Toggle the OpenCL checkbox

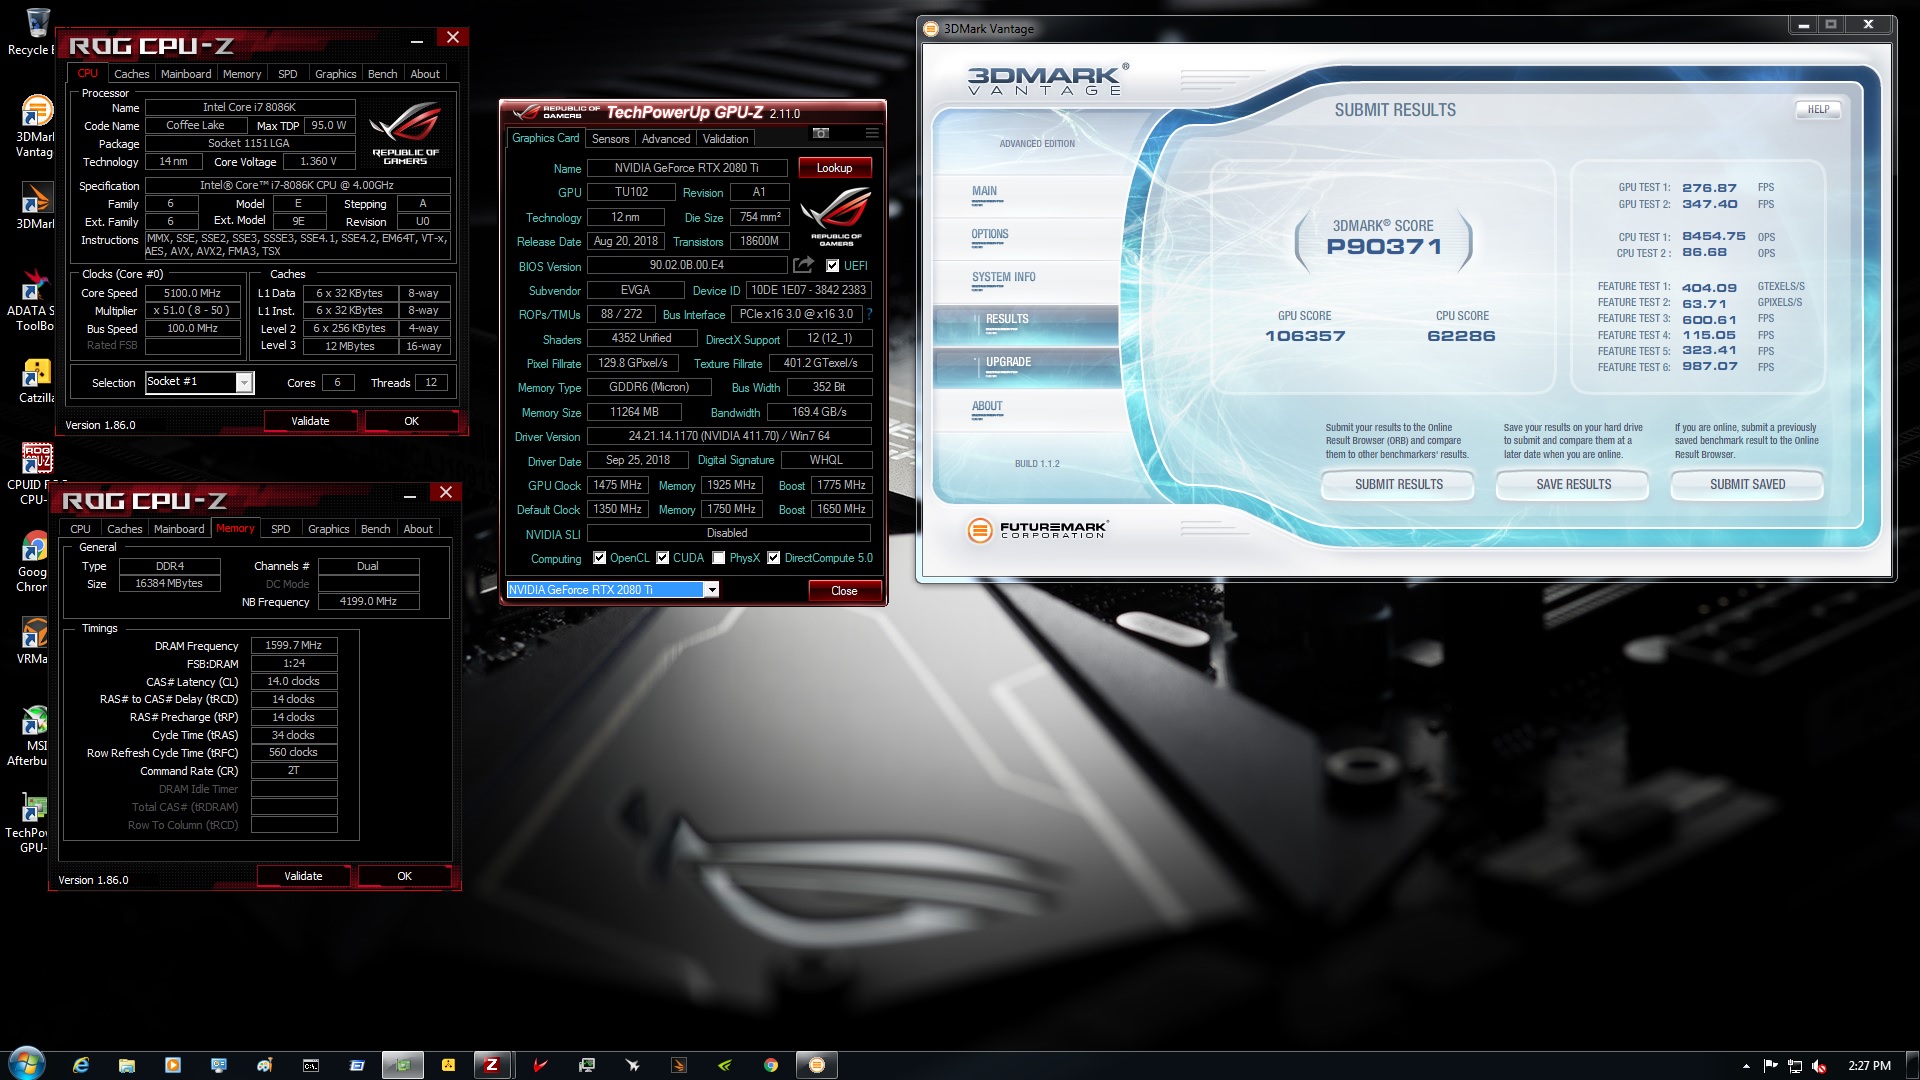(599, 558)
